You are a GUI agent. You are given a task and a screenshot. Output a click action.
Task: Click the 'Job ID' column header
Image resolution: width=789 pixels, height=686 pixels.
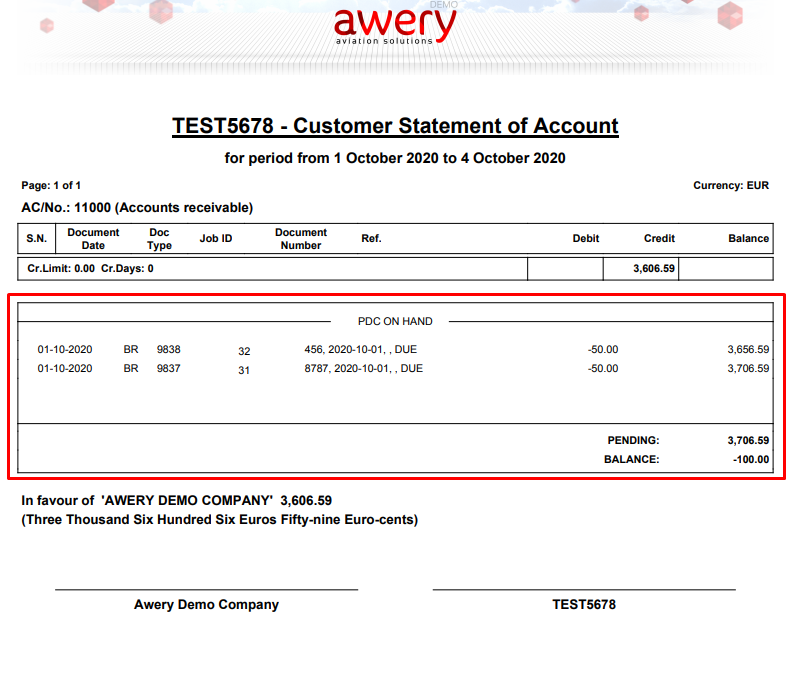pyautogui.click(x=216, y=239)
